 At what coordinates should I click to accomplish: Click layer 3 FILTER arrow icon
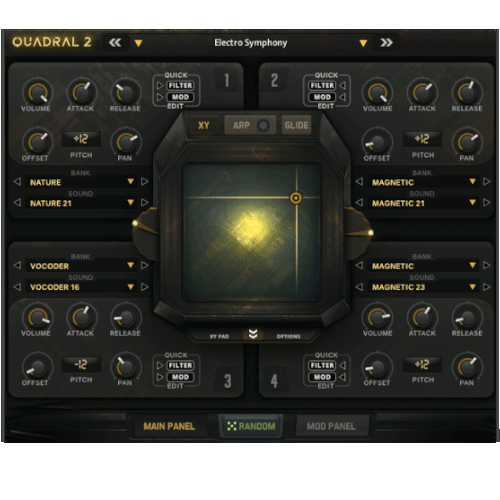coord(160,365)
